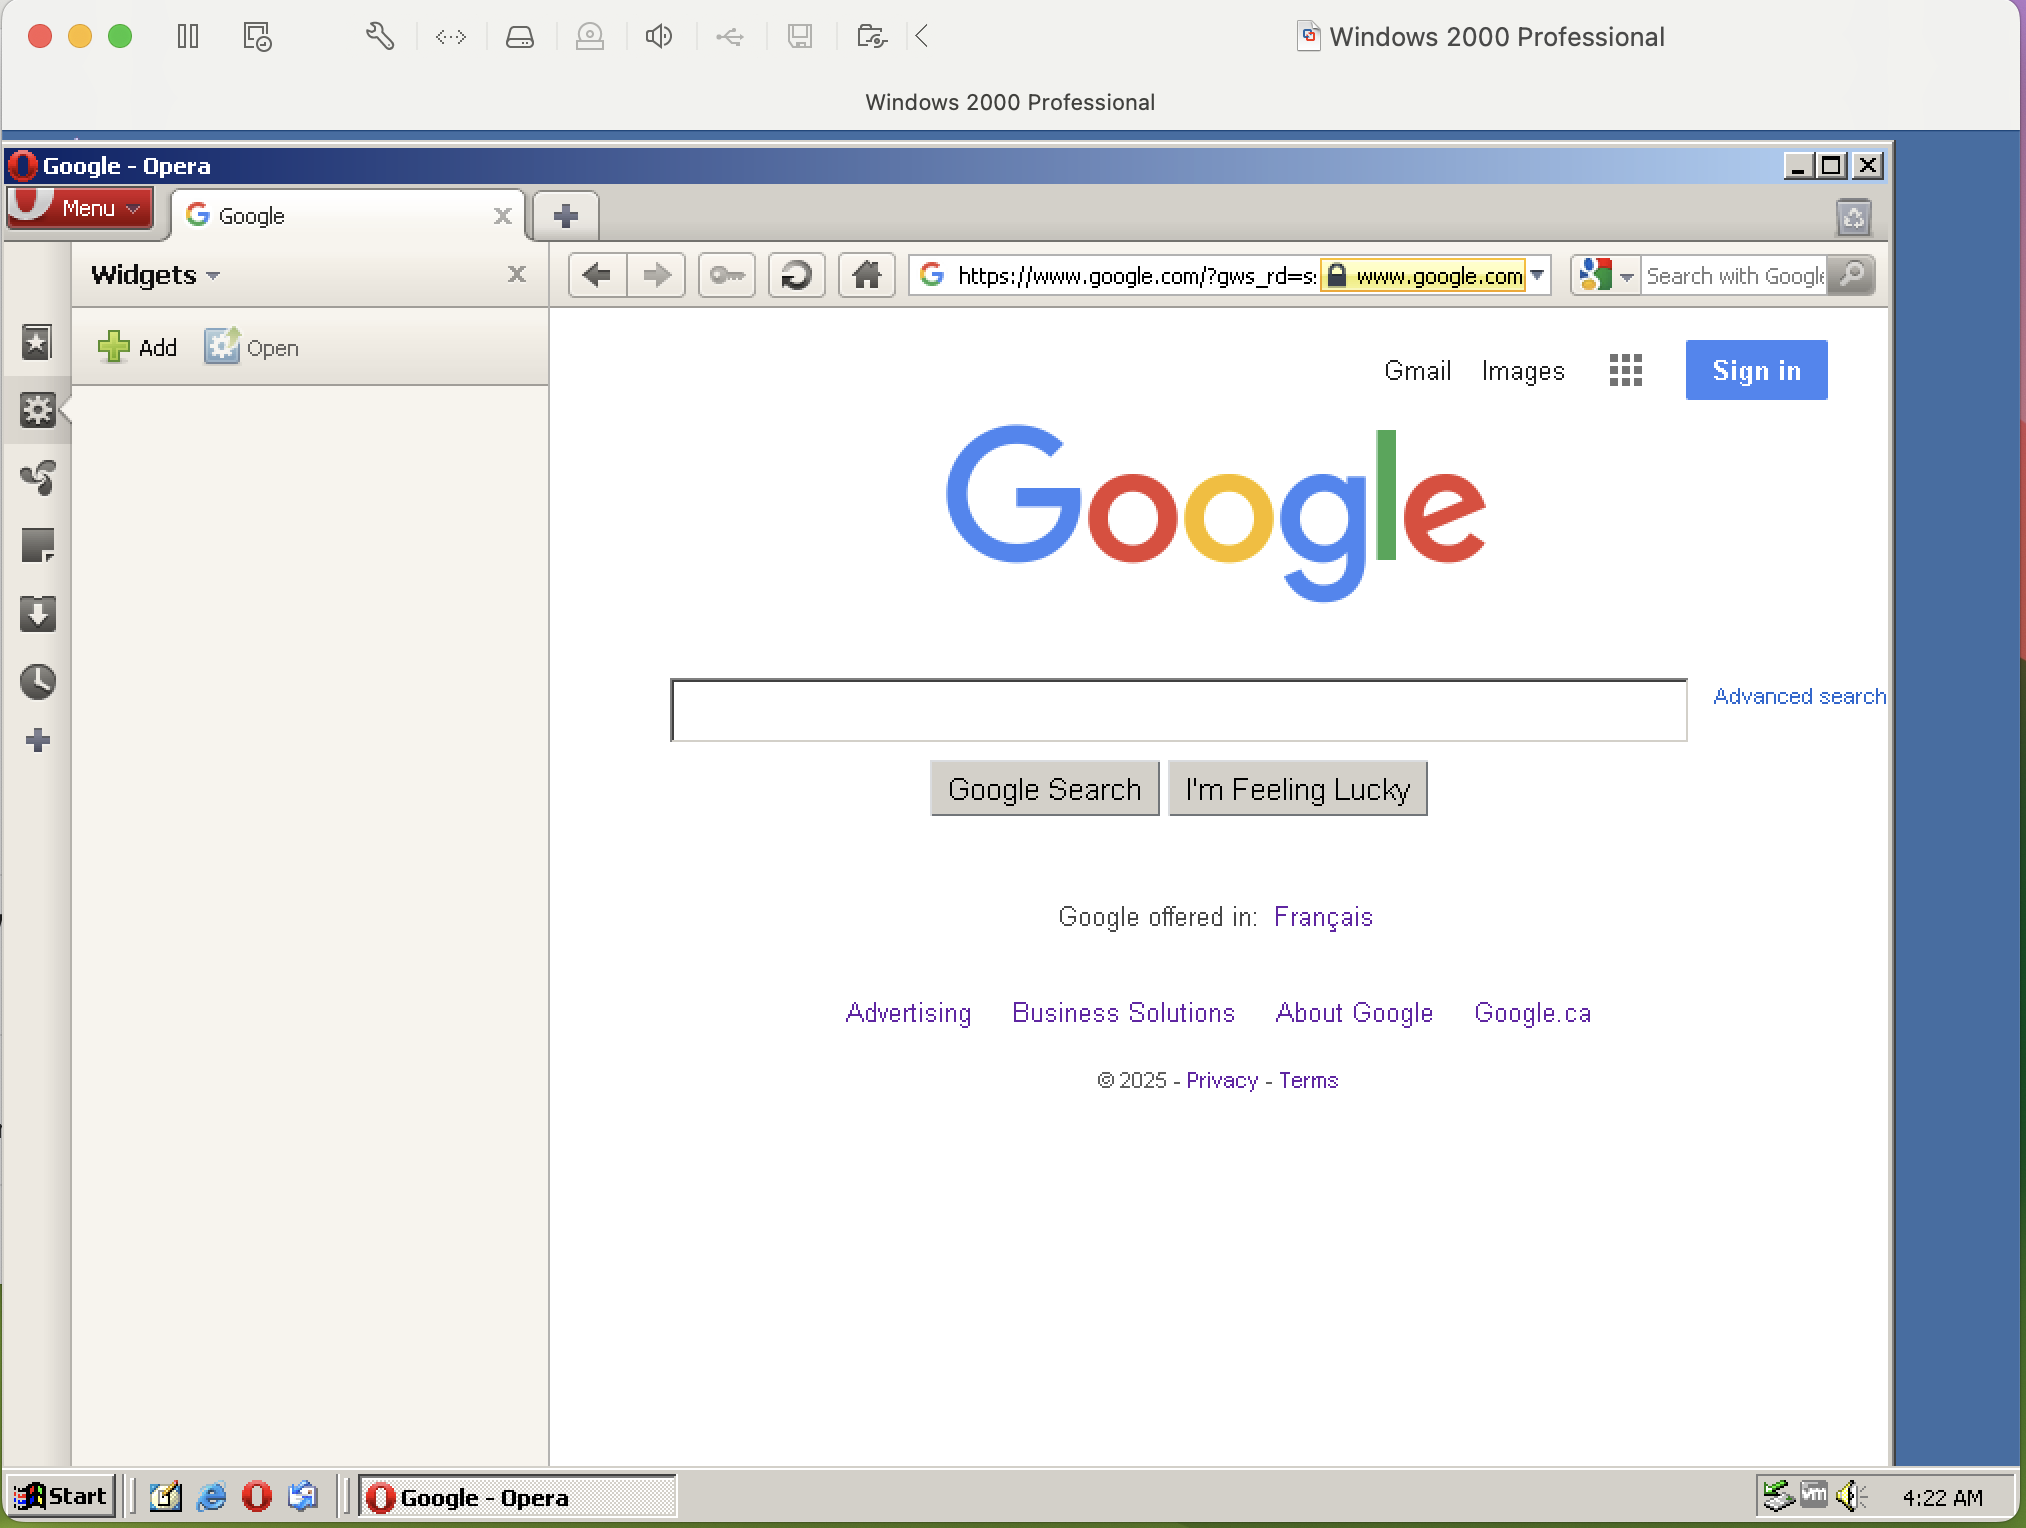Click the Google Search button

click(1044, 789)
